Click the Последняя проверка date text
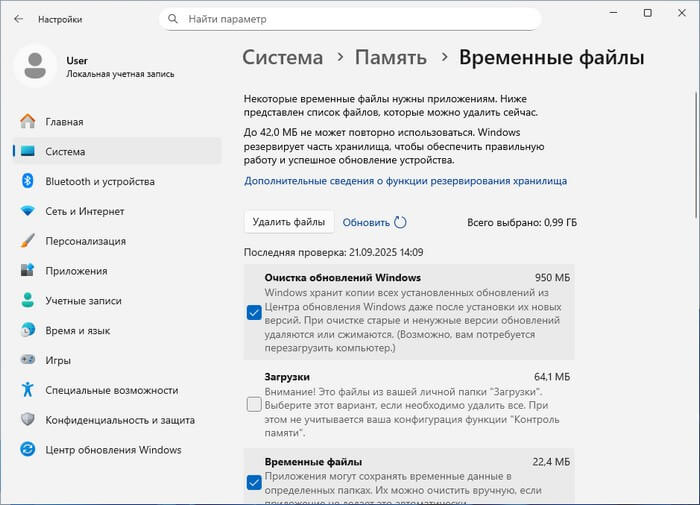Viewport: 700px width, 505px height. [333, 252]
